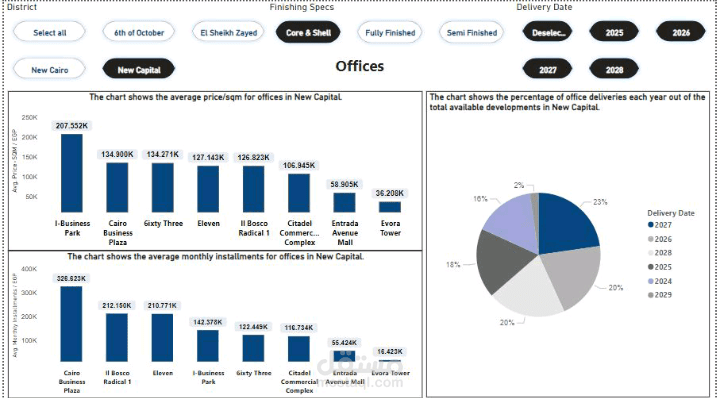Click the District slicer header
This screenshot has width=720, height=398.
pyautogui.click(x=22, y=7)
